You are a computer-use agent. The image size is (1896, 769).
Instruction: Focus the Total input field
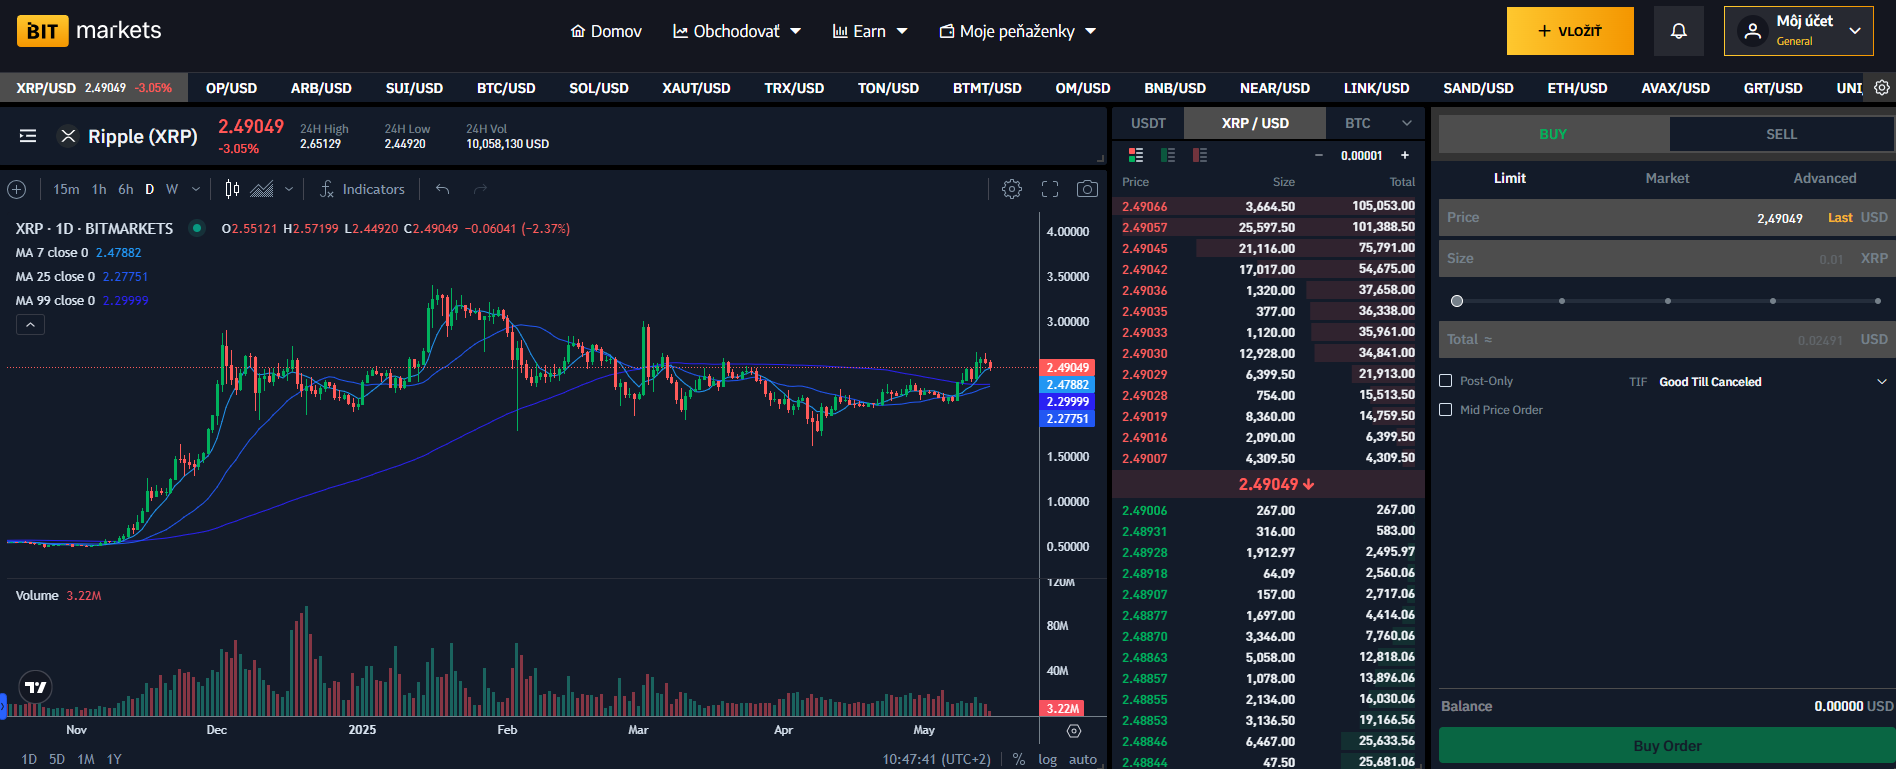click(1667, 339)
